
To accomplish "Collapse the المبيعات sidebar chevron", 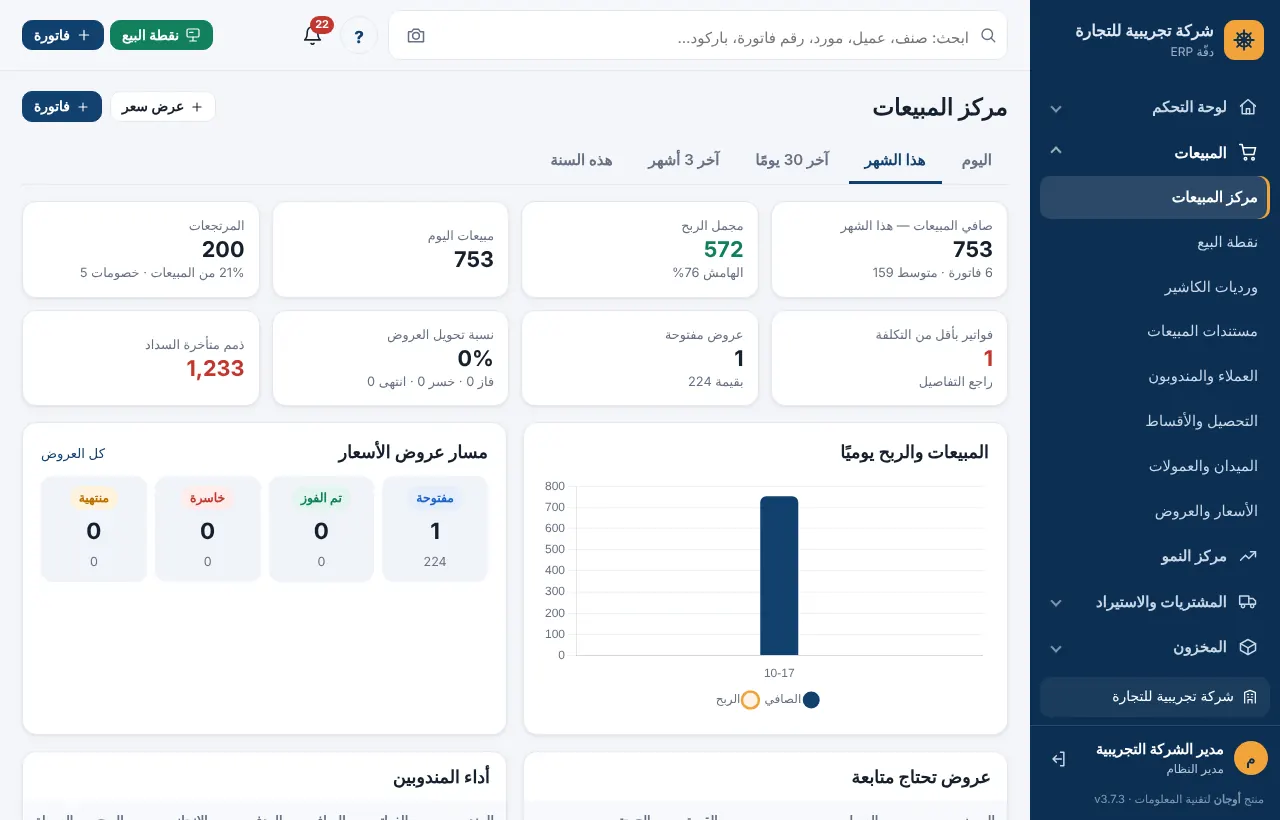I will point(1056,152).
